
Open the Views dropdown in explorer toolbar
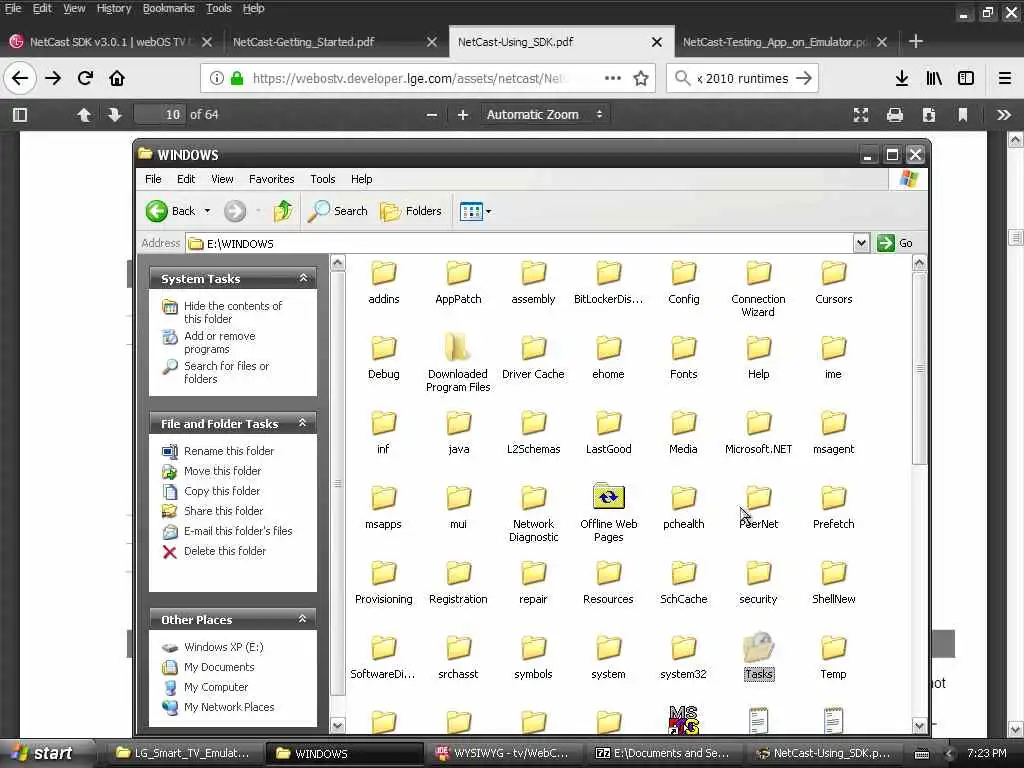[x=475, y=211]
